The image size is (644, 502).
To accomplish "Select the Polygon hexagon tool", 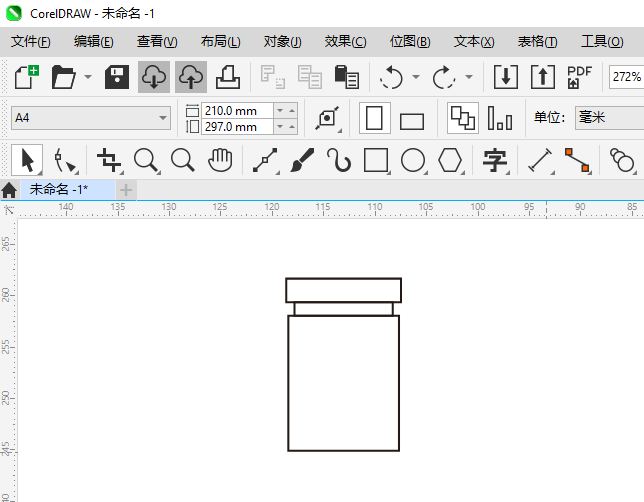I will tap(450, 160).
